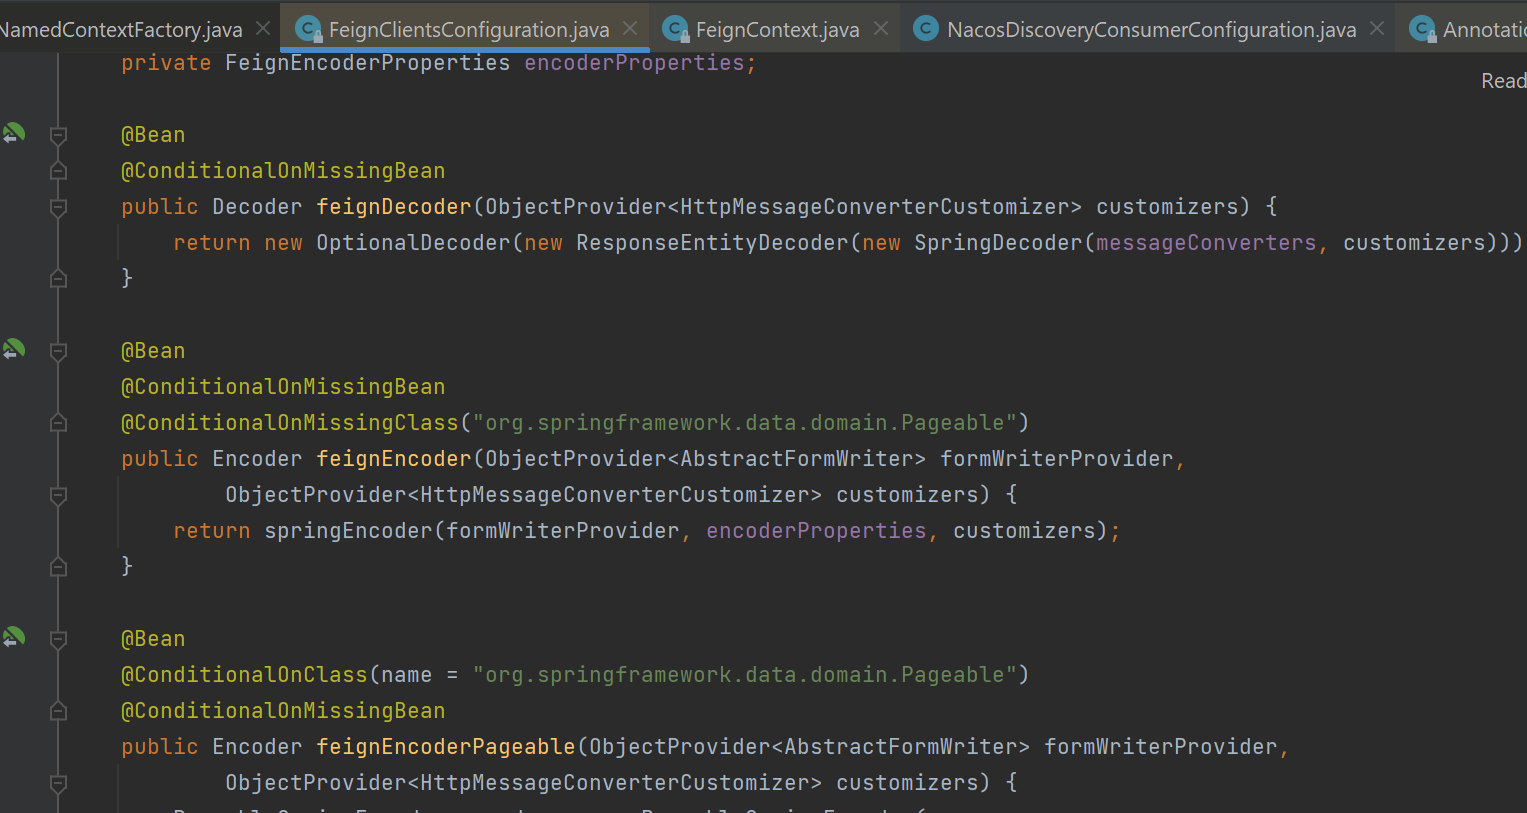Click the Spring bean gutter icon beside feignDecoder's @Bean
The width and height of the screenshot is (1527, 813).
click(x=14, y=133)
